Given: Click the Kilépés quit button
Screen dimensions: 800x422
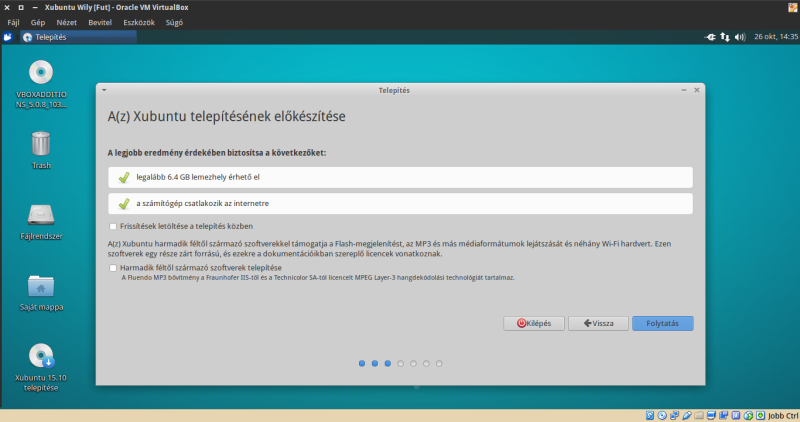Looking at the screenshot, I should [x=532, y=323].
